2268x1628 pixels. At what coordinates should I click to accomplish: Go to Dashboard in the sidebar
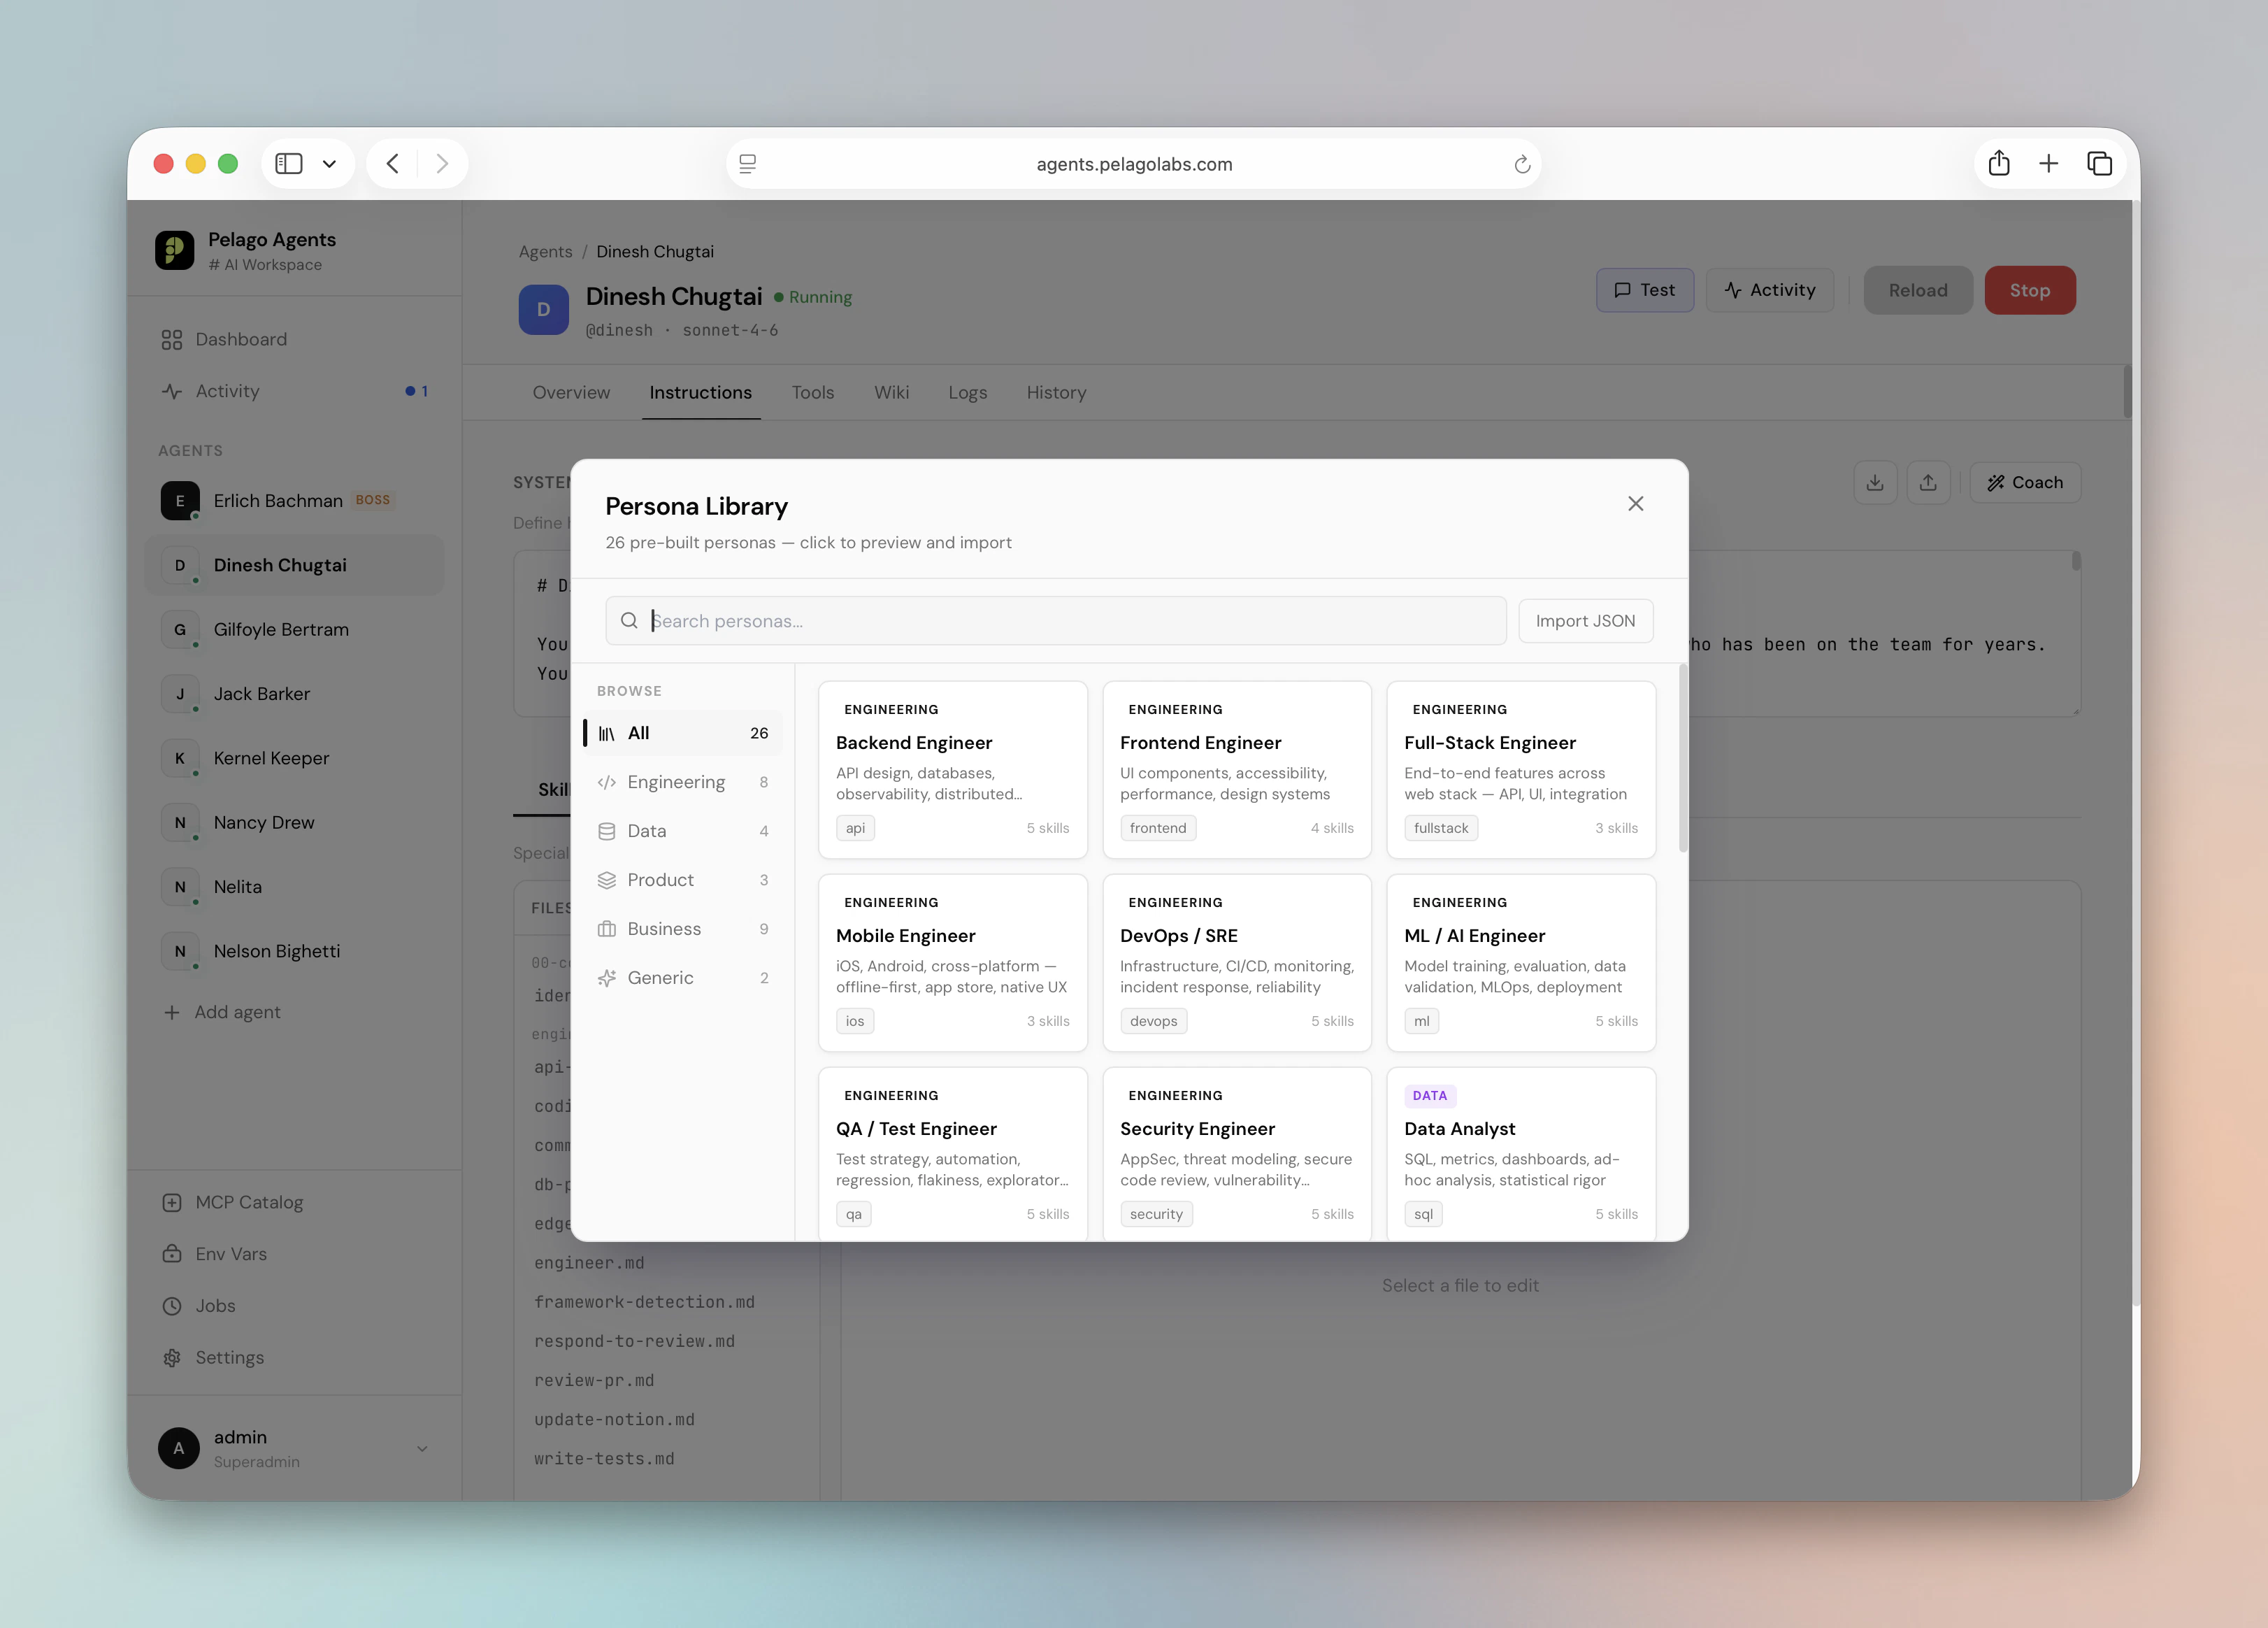[x=295, y=340]
